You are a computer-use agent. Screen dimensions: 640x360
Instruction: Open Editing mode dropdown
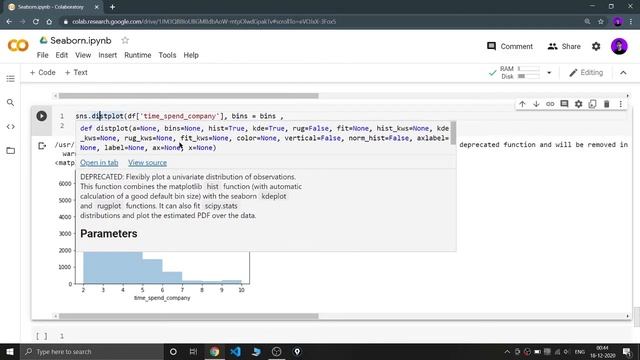tap(586, 73)
